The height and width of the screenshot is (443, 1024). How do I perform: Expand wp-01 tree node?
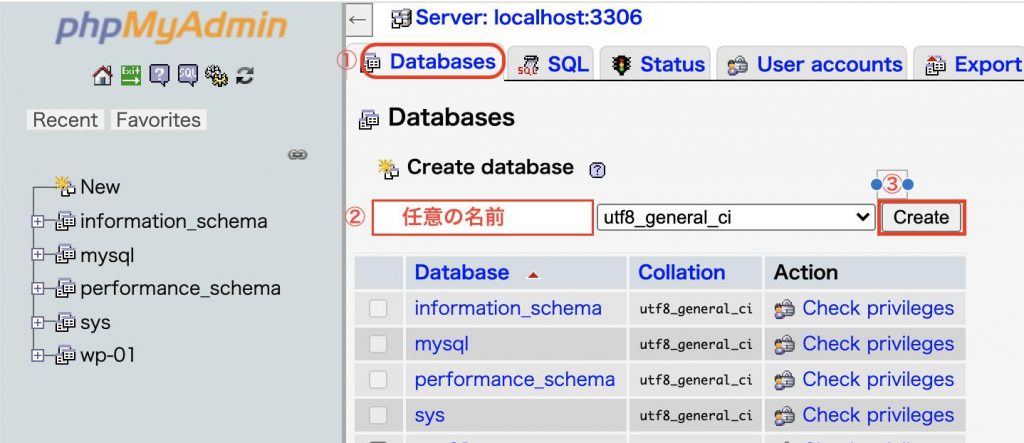(38, 355)
